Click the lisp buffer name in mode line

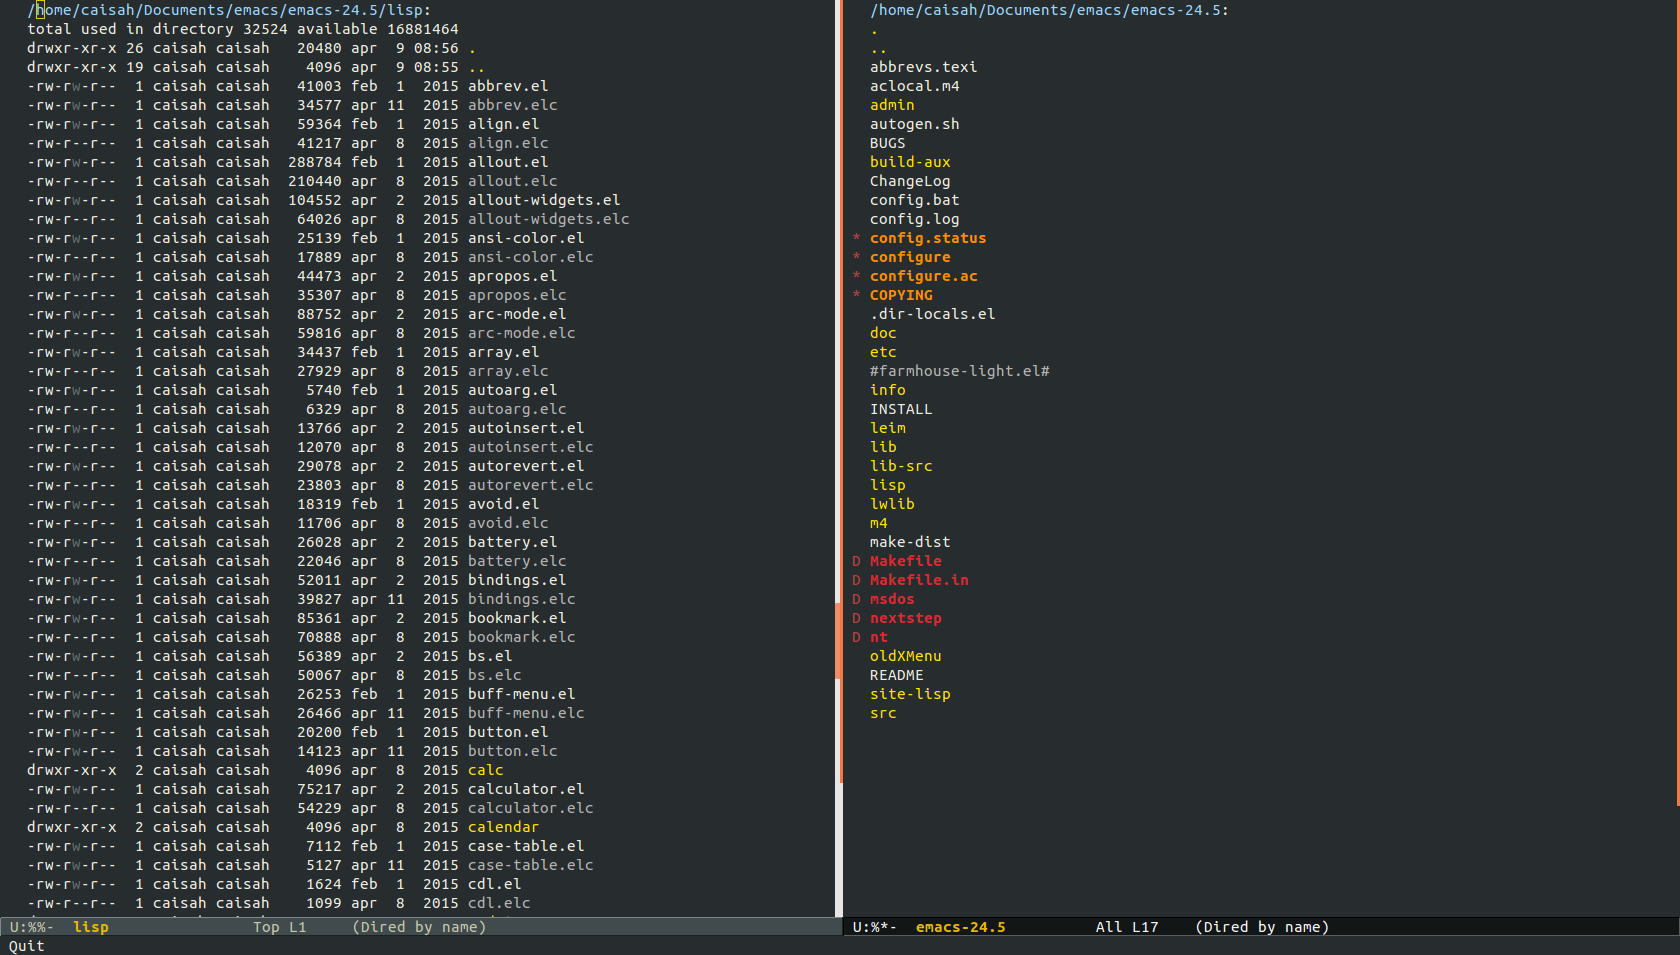pyautogui.click(x=90, y=927)
